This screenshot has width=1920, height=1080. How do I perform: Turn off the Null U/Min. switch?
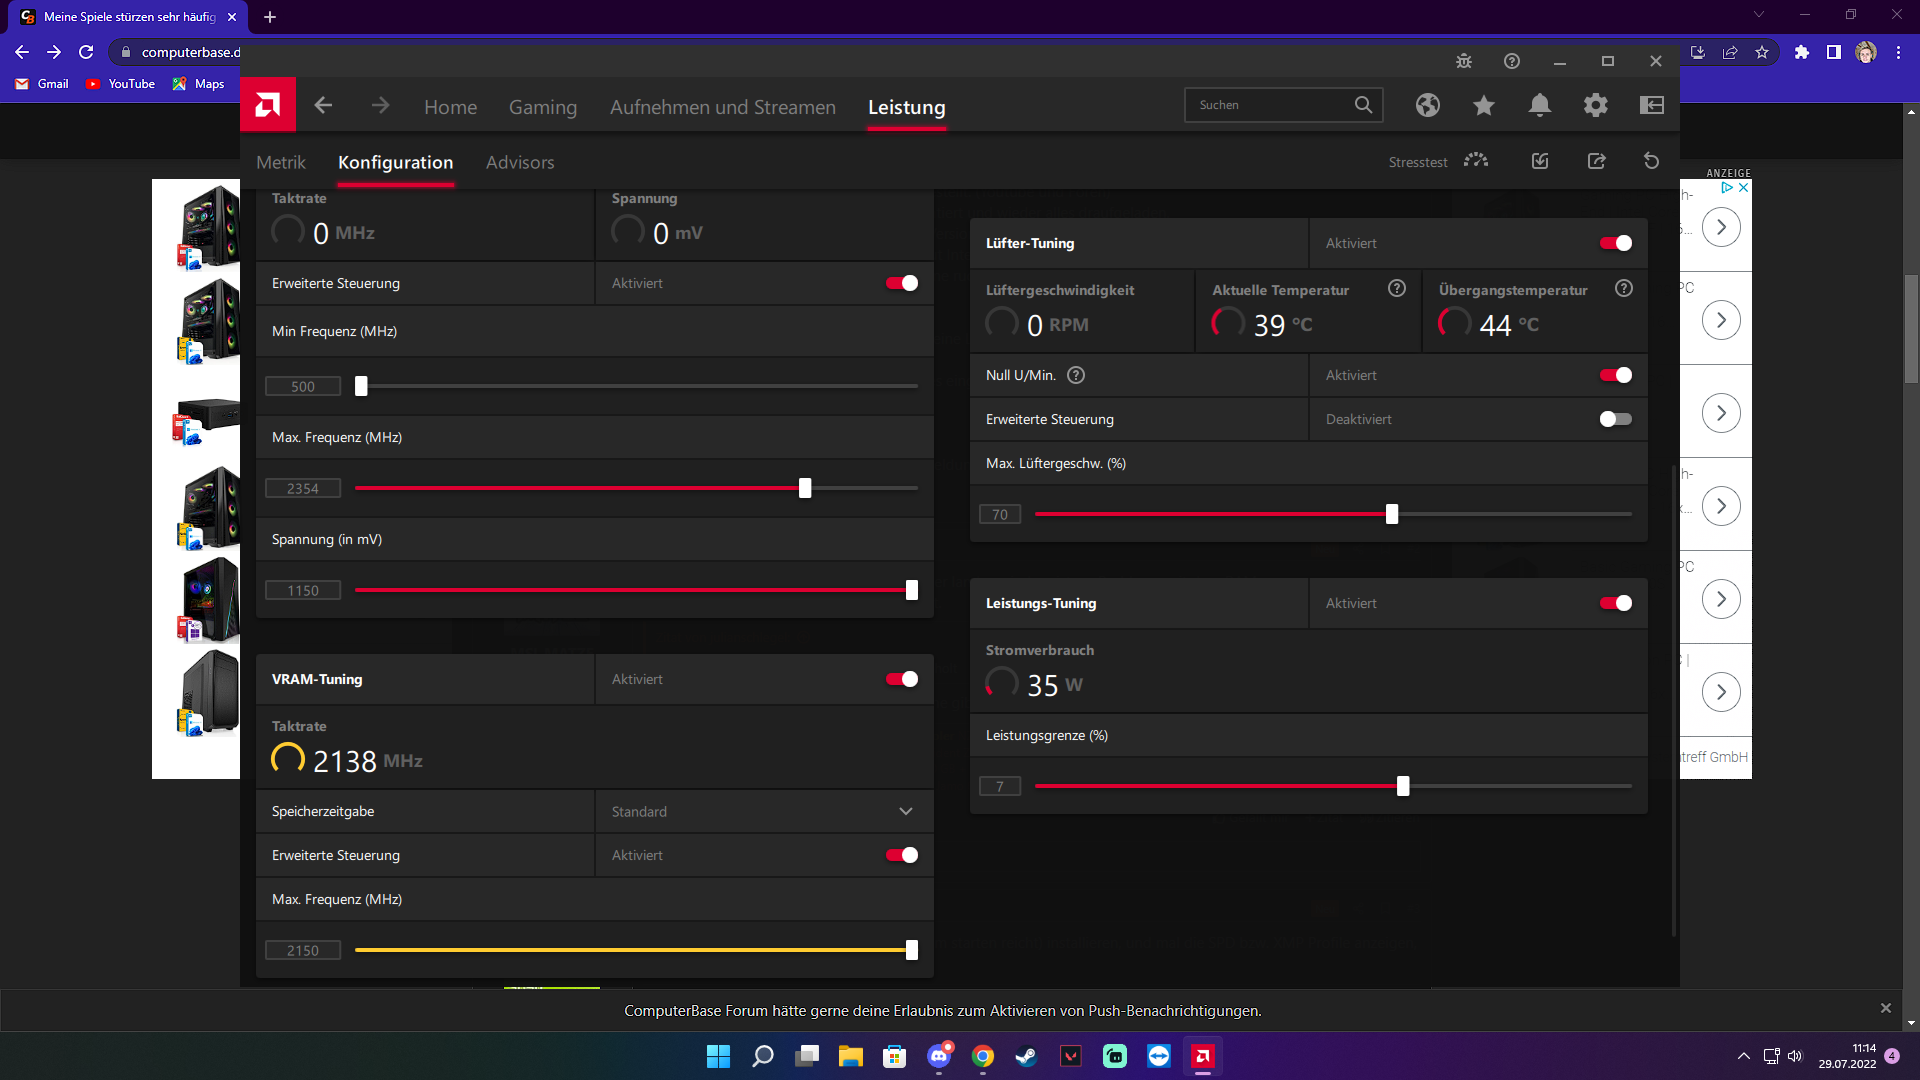point(1615,375)
